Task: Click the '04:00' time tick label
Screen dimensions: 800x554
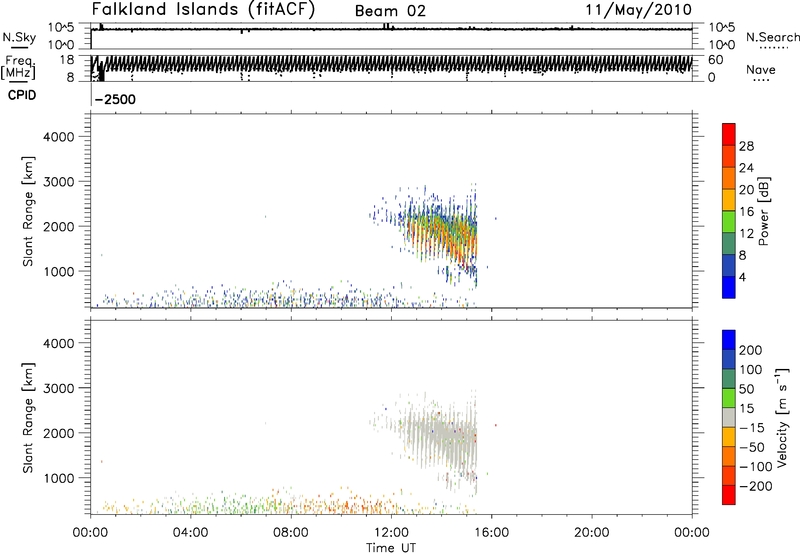Action: click(191, 533)
